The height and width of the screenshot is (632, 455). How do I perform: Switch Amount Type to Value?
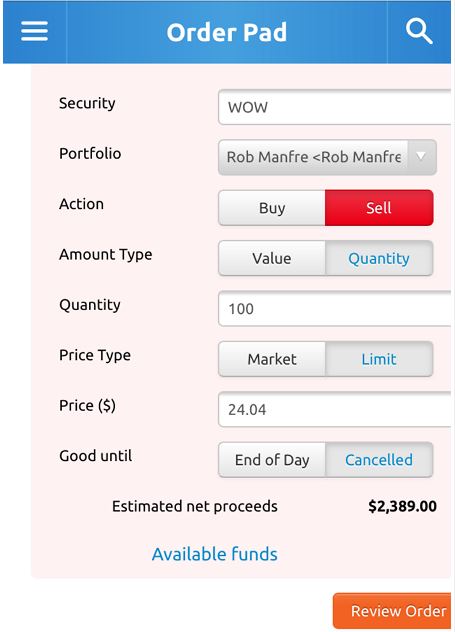pyautogui.click(x=272, y=258)
